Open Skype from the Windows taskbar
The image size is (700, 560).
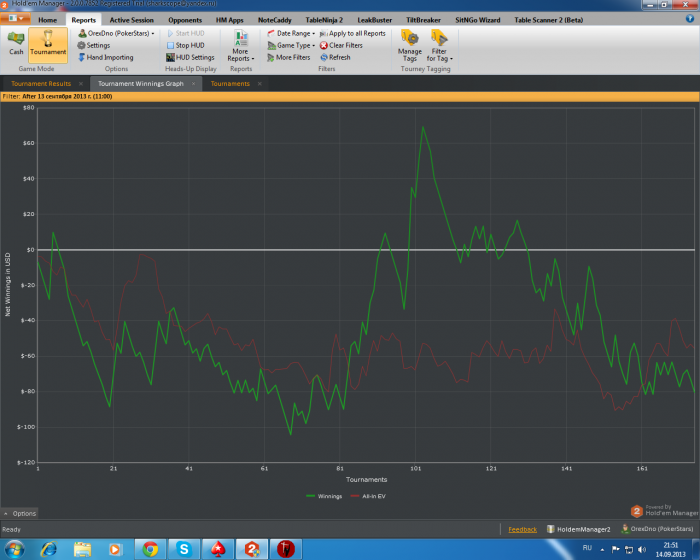pyautogui.click(x=184, y=549)
